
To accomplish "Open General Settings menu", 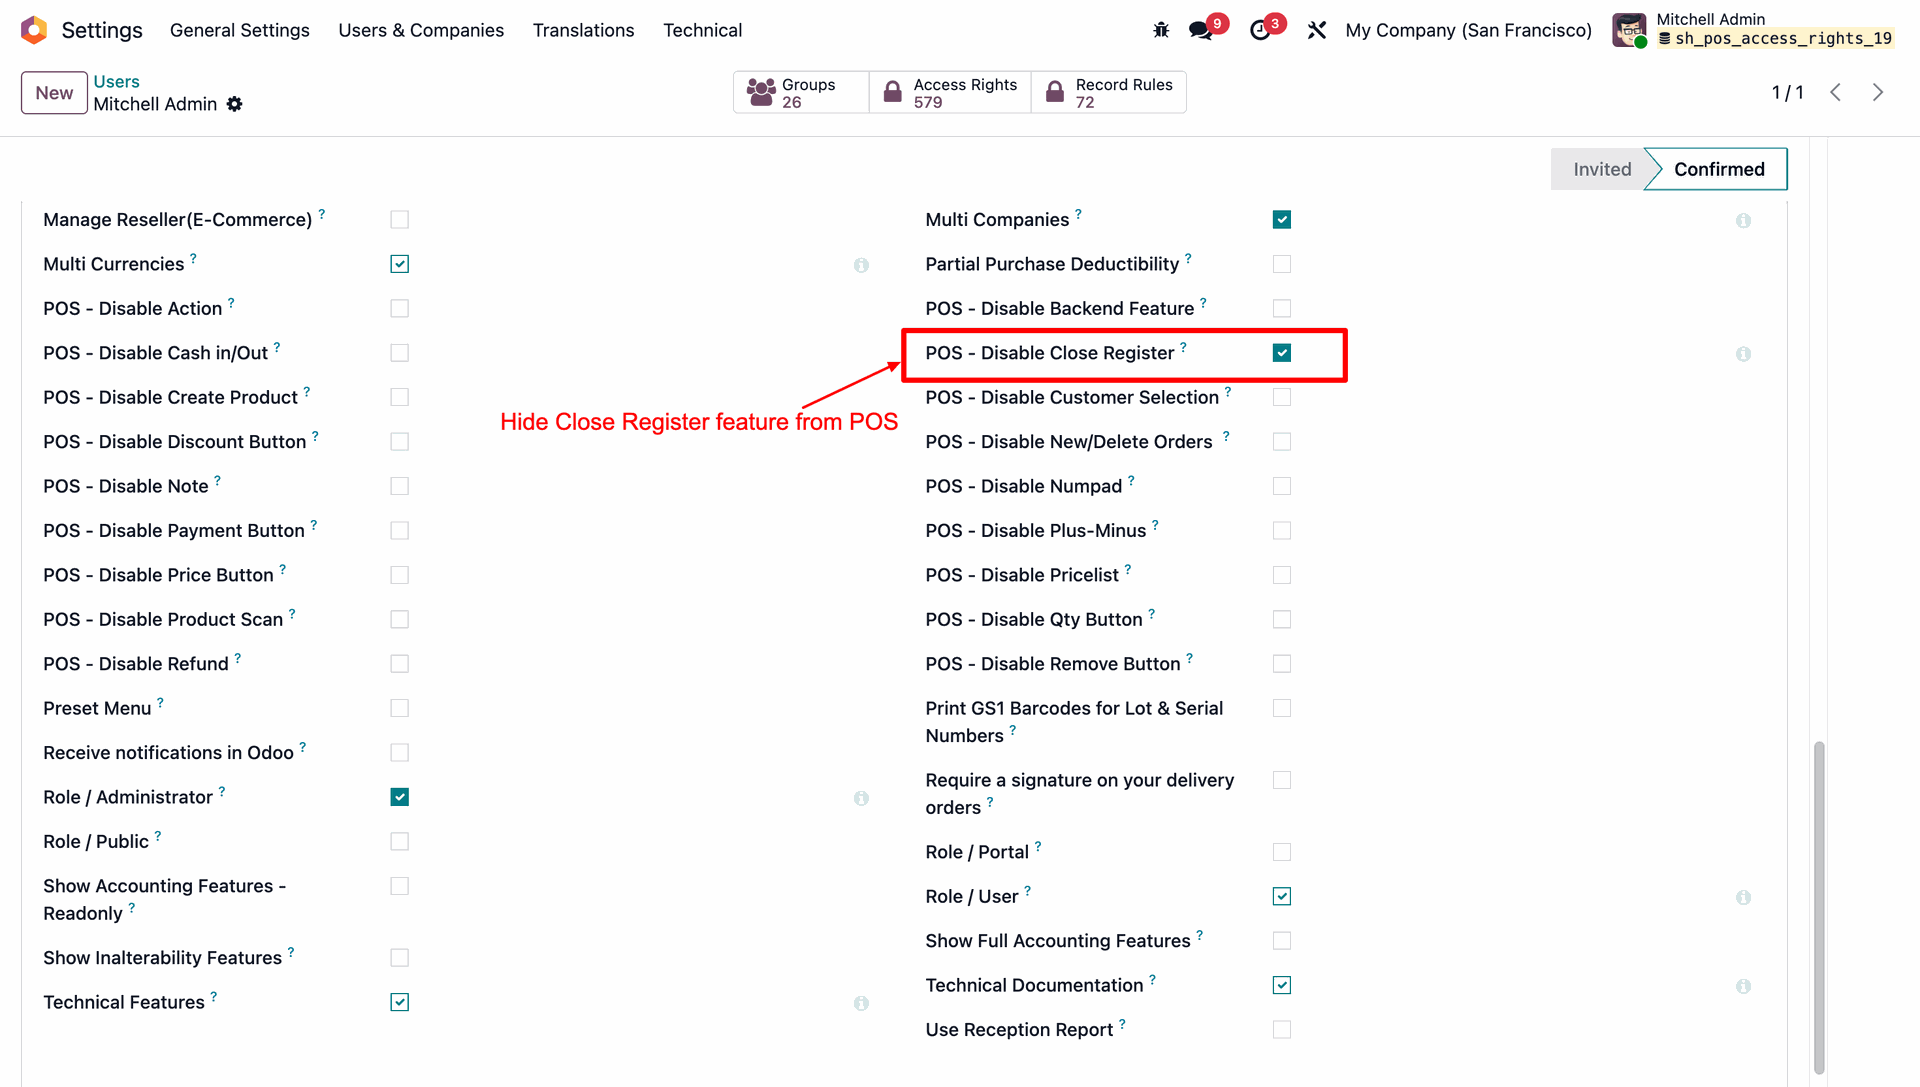I will tap(239, 30).
